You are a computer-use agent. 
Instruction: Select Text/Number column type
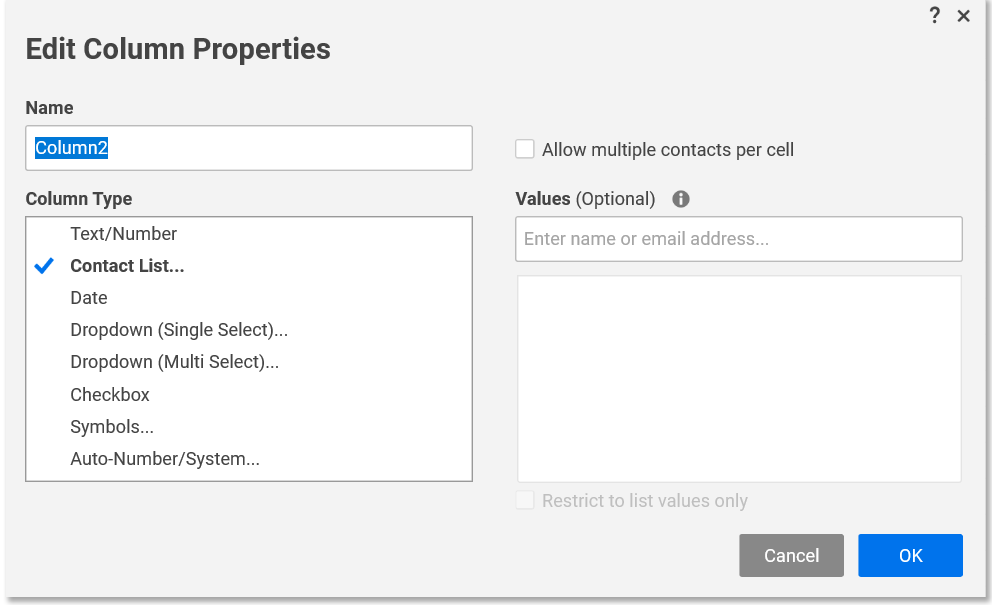tap(123, 234)
